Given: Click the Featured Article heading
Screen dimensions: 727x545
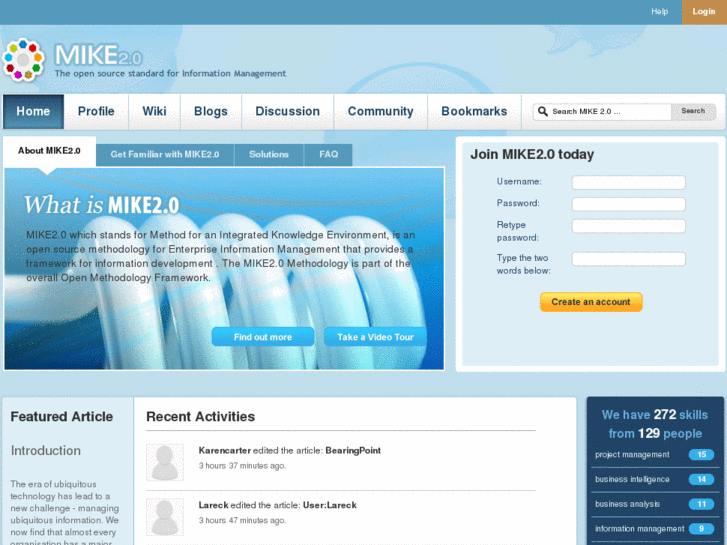Looking at the screenshot, I should coord(62,417).
